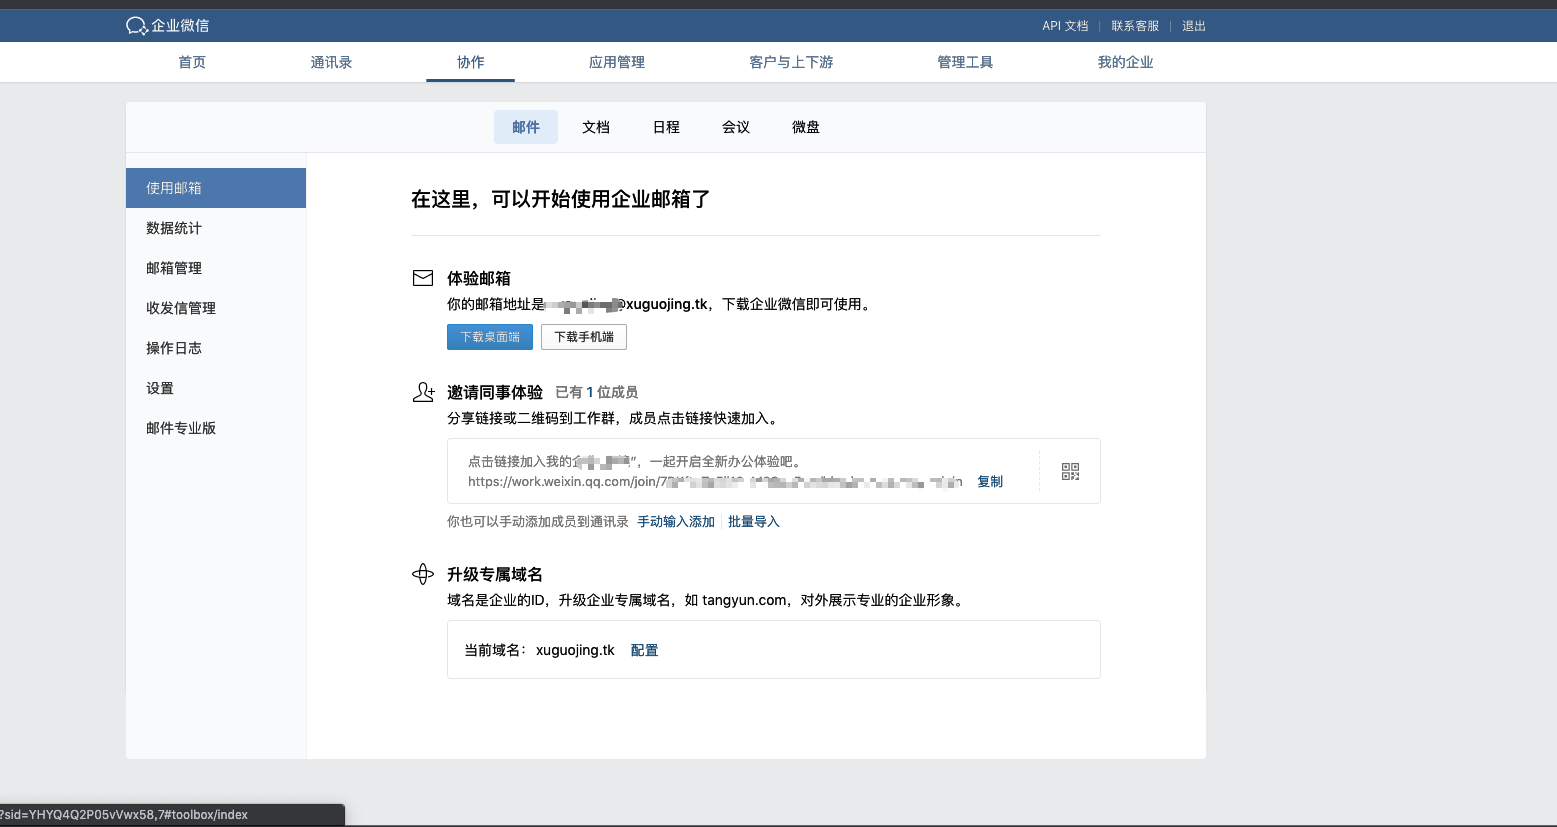This screenshot has width=1557, height=827.
Task: Open 邮件专业版 in sidebar
Action: pyautogui.click(x=216, y=428)
